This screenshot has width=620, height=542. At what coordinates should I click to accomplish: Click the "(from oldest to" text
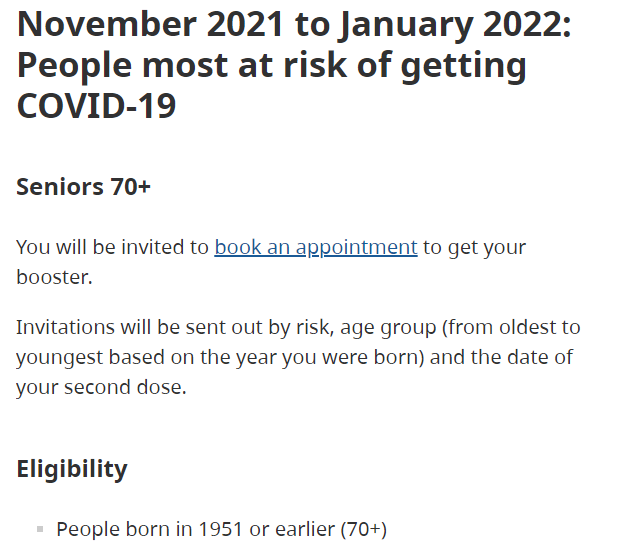click(x=511, y=328)
